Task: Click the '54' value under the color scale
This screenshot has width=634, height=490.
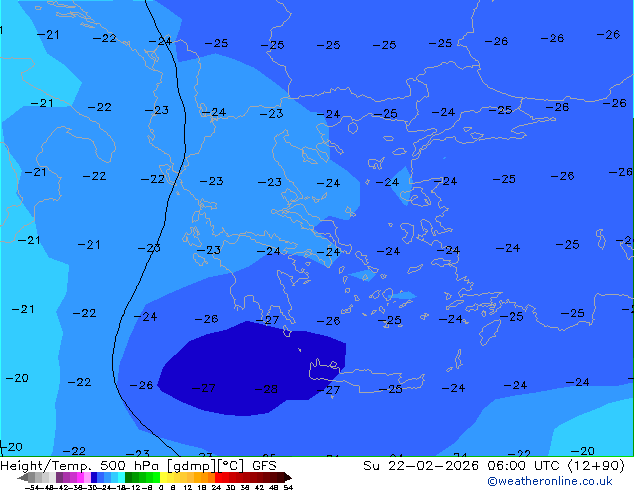Action: (x=288, y=487)
